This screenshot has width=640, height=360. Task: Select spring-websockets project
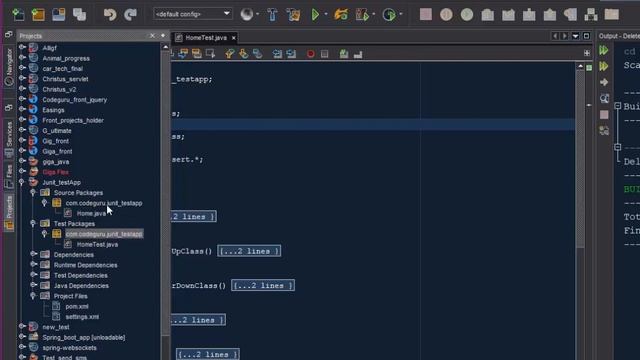69,348
